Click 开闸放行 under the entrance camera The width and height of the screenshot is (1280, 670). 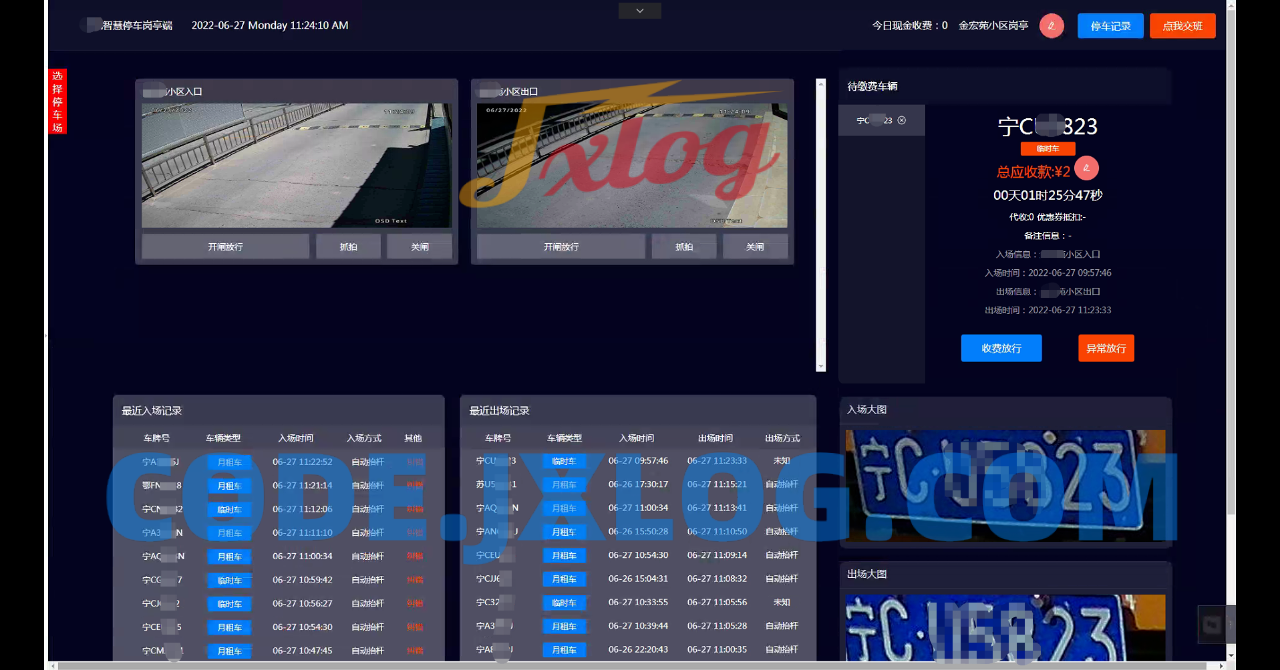(x=225, y=247)
